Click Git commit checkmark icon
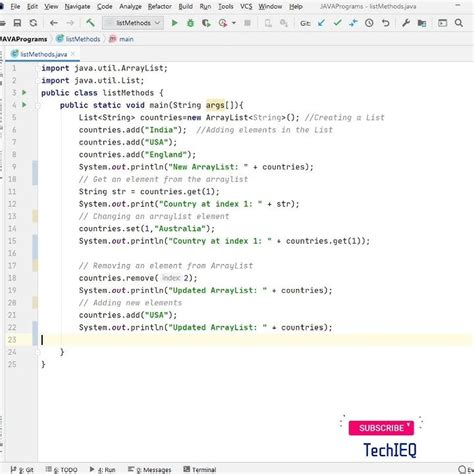This screenshot has height=474, width=474. pyautogui.click(x=337, y=23)
